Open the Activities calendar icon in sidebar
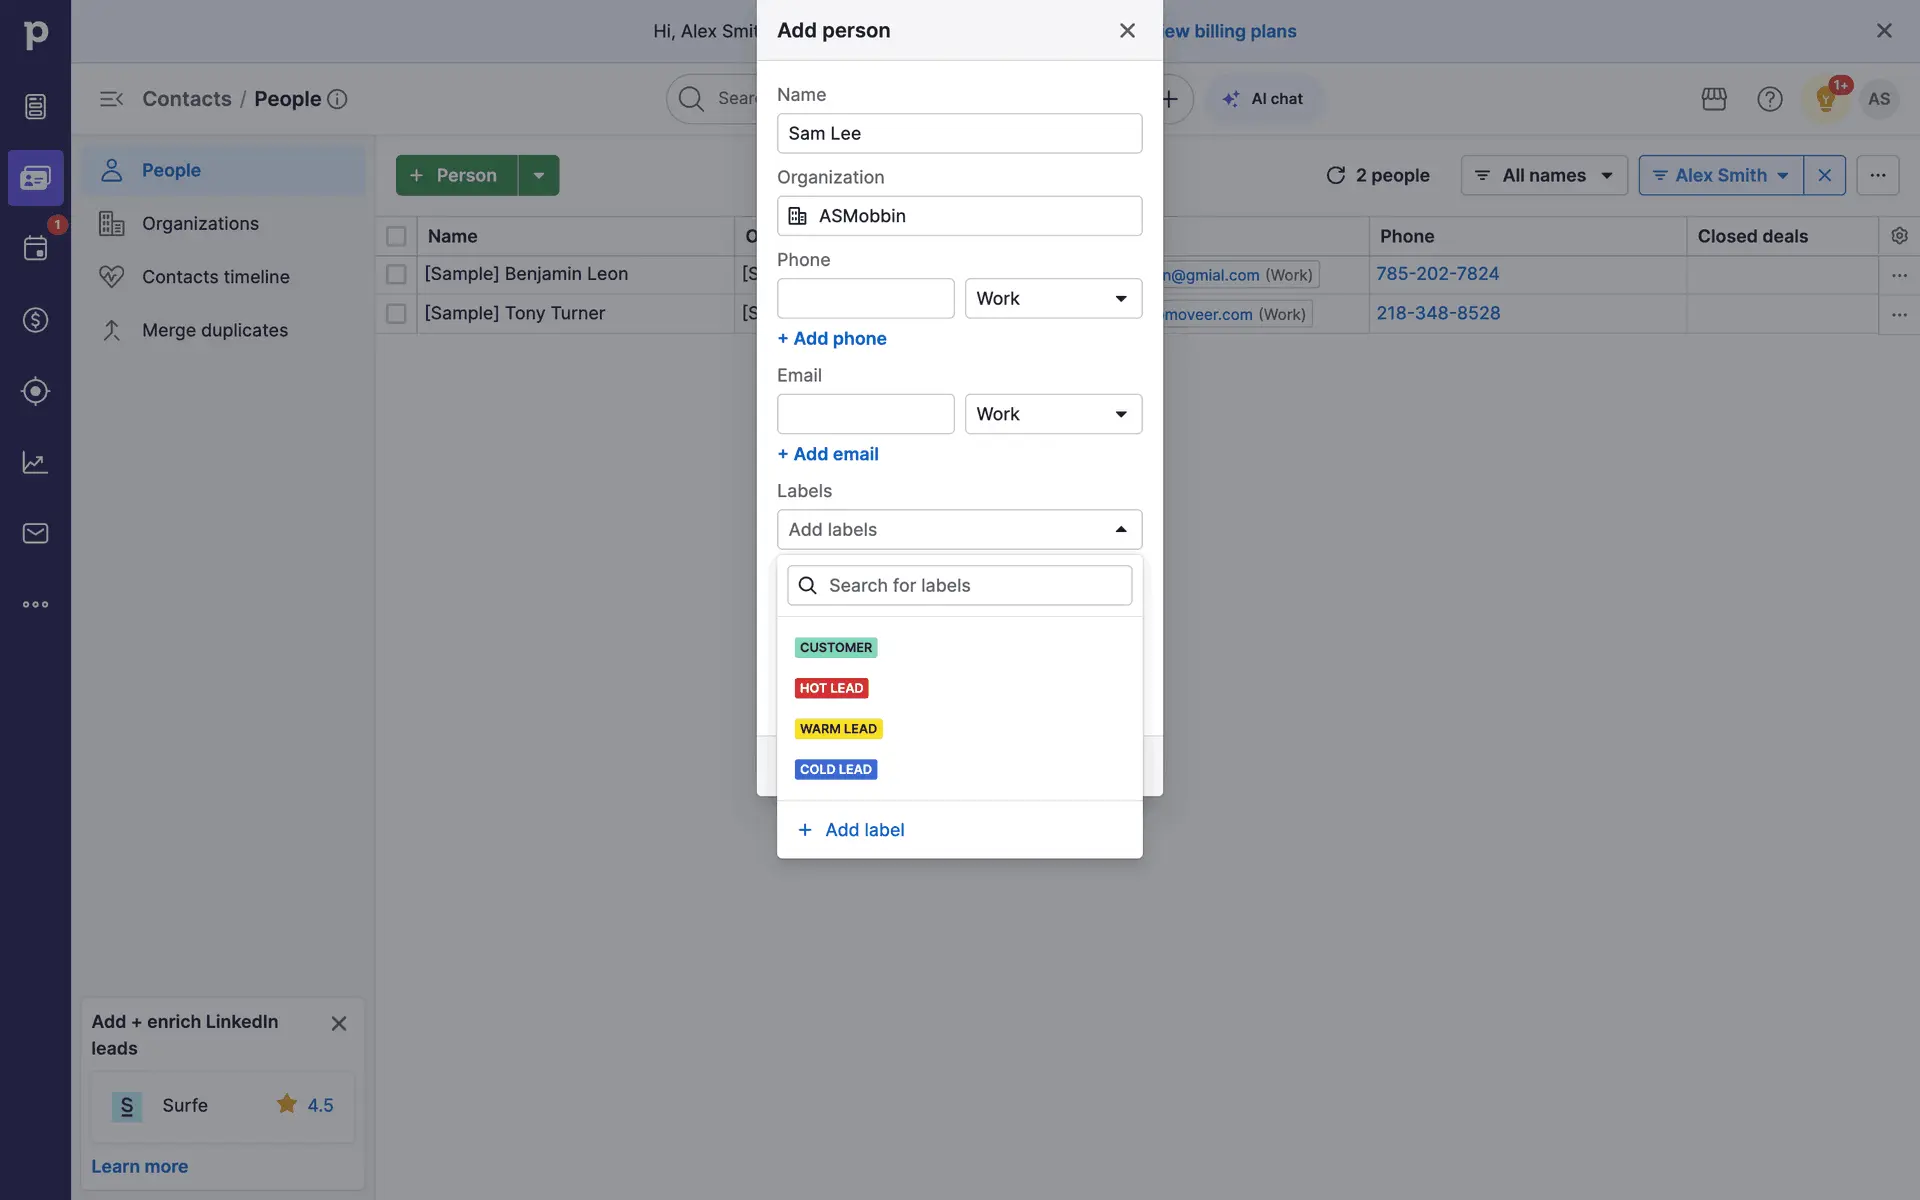Image resolution: width=1920 pixels, height=1200 pixels. pyautogui.click(x=35, y=248)
